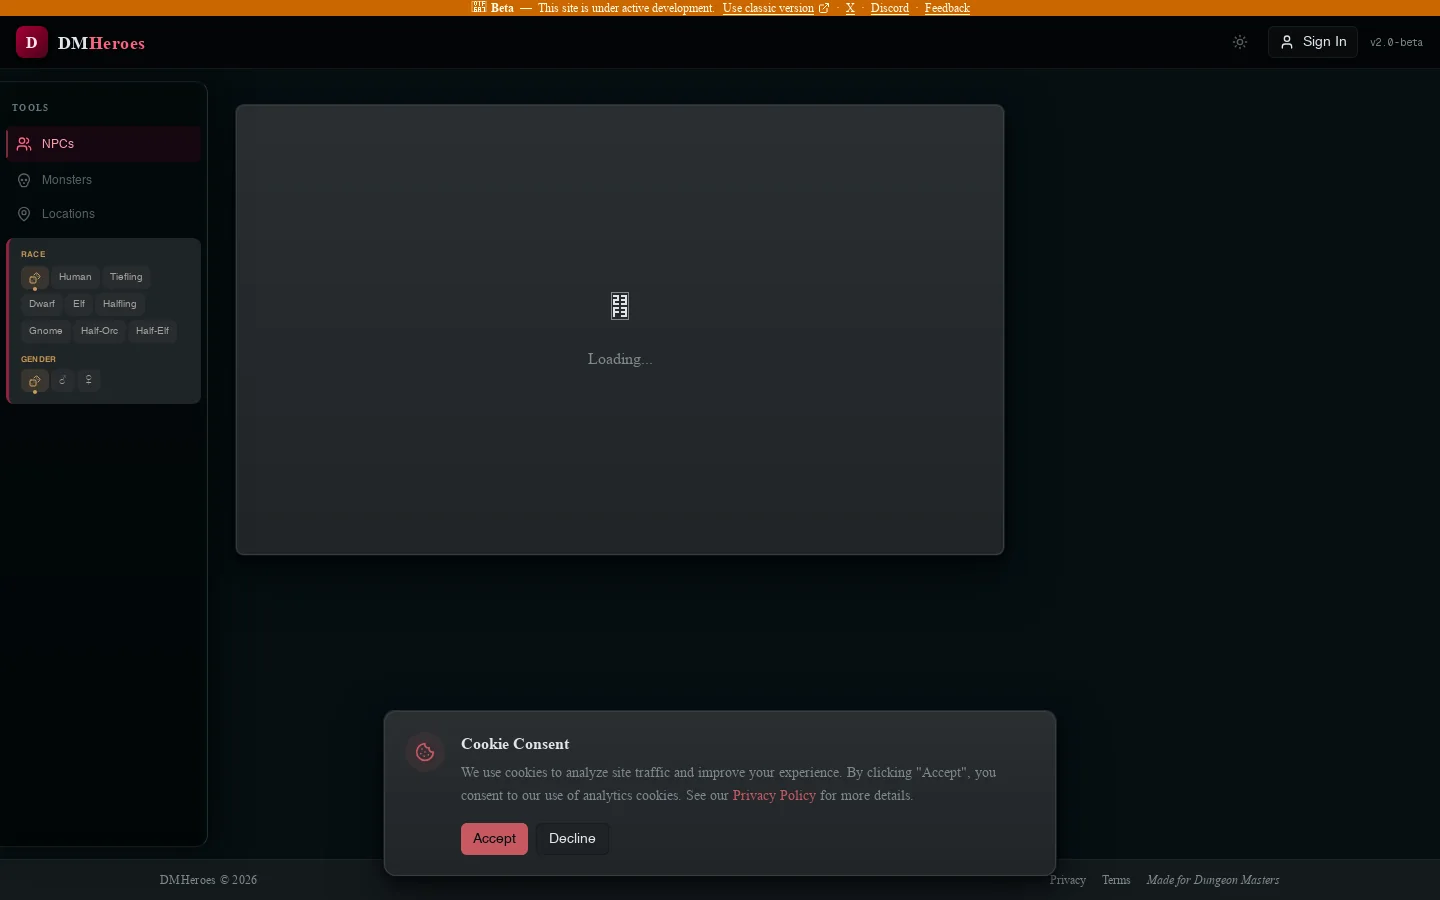Select the Half-Orc race chip
Image resolution: width=1440 pixels, height=900 pixels.
[99, 331]
